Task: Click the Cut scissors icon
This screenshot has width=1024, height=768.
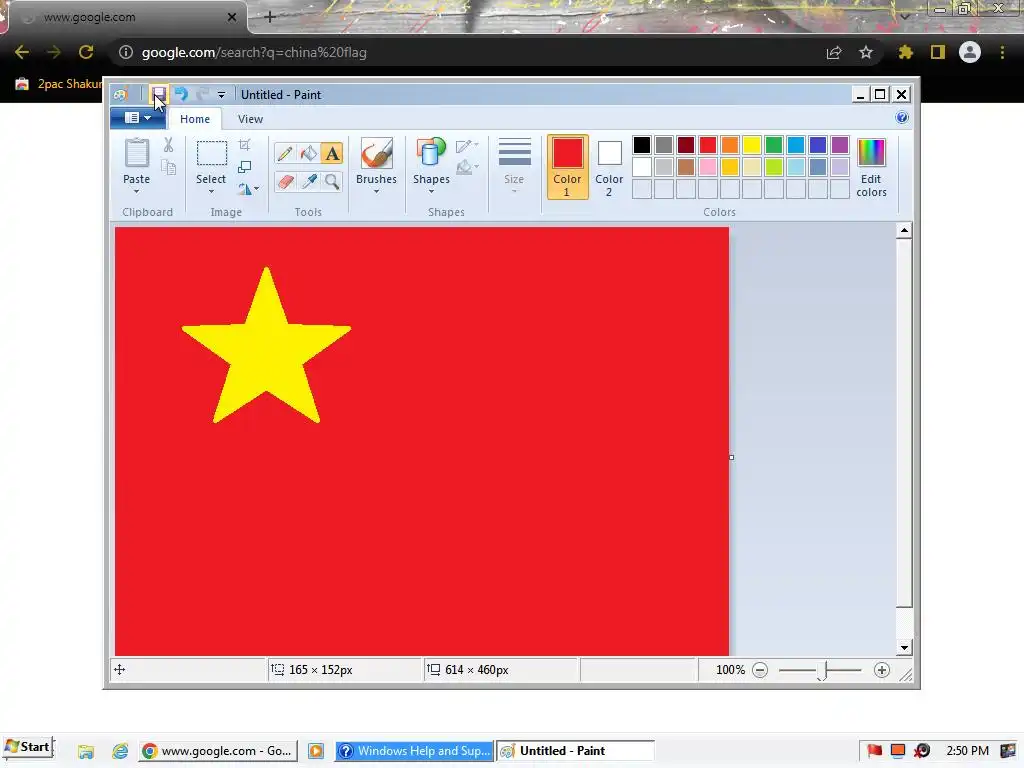Action: coord(168,145)
